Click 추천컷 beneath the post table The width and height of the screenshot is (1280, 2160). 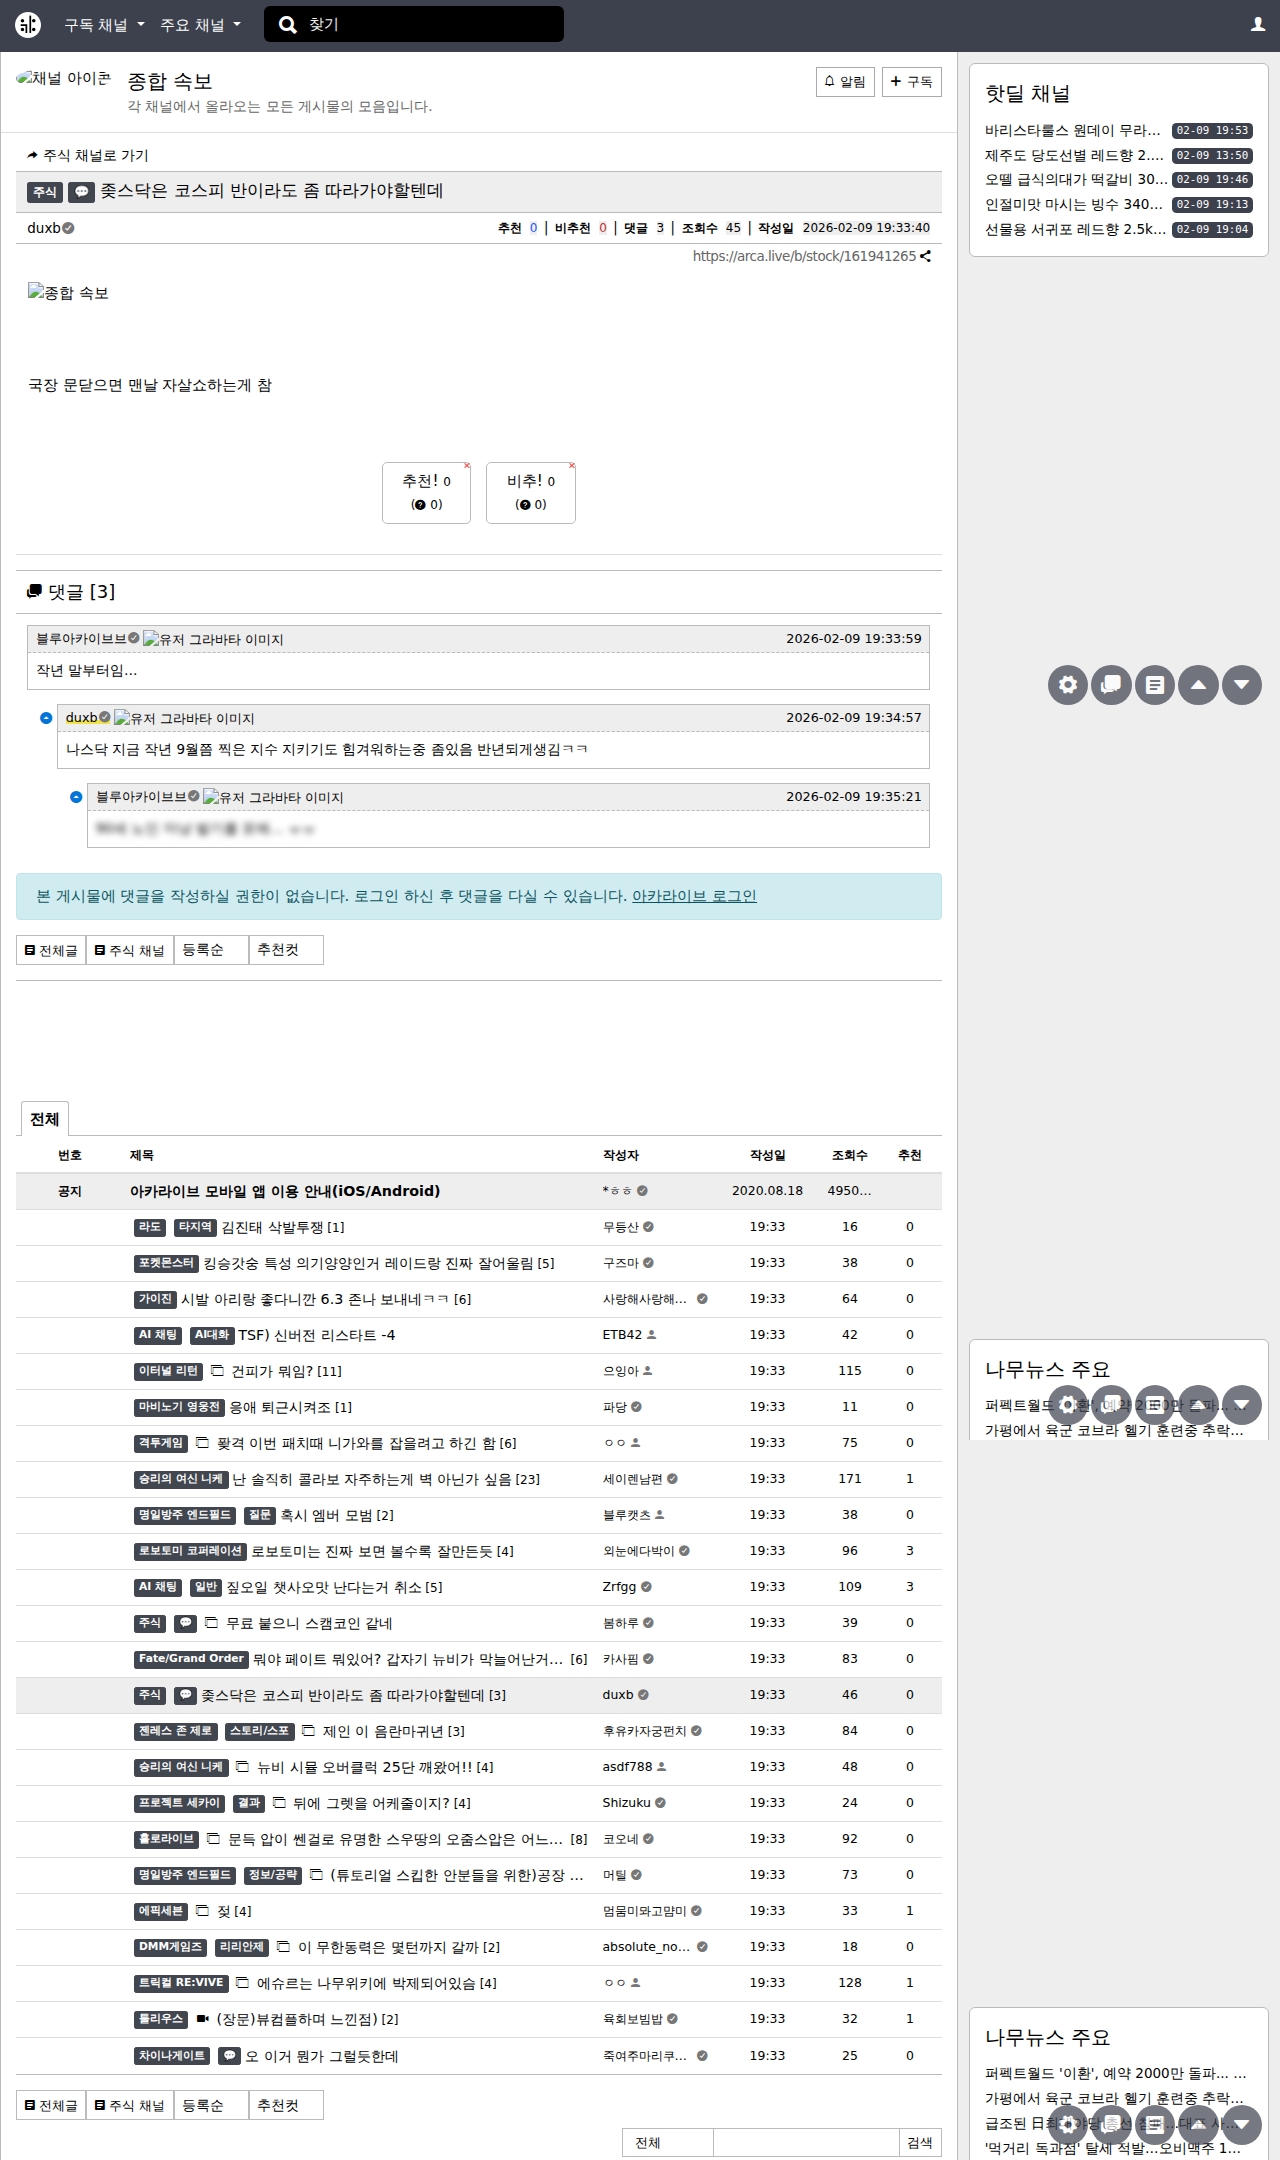tap(286, 2105)
